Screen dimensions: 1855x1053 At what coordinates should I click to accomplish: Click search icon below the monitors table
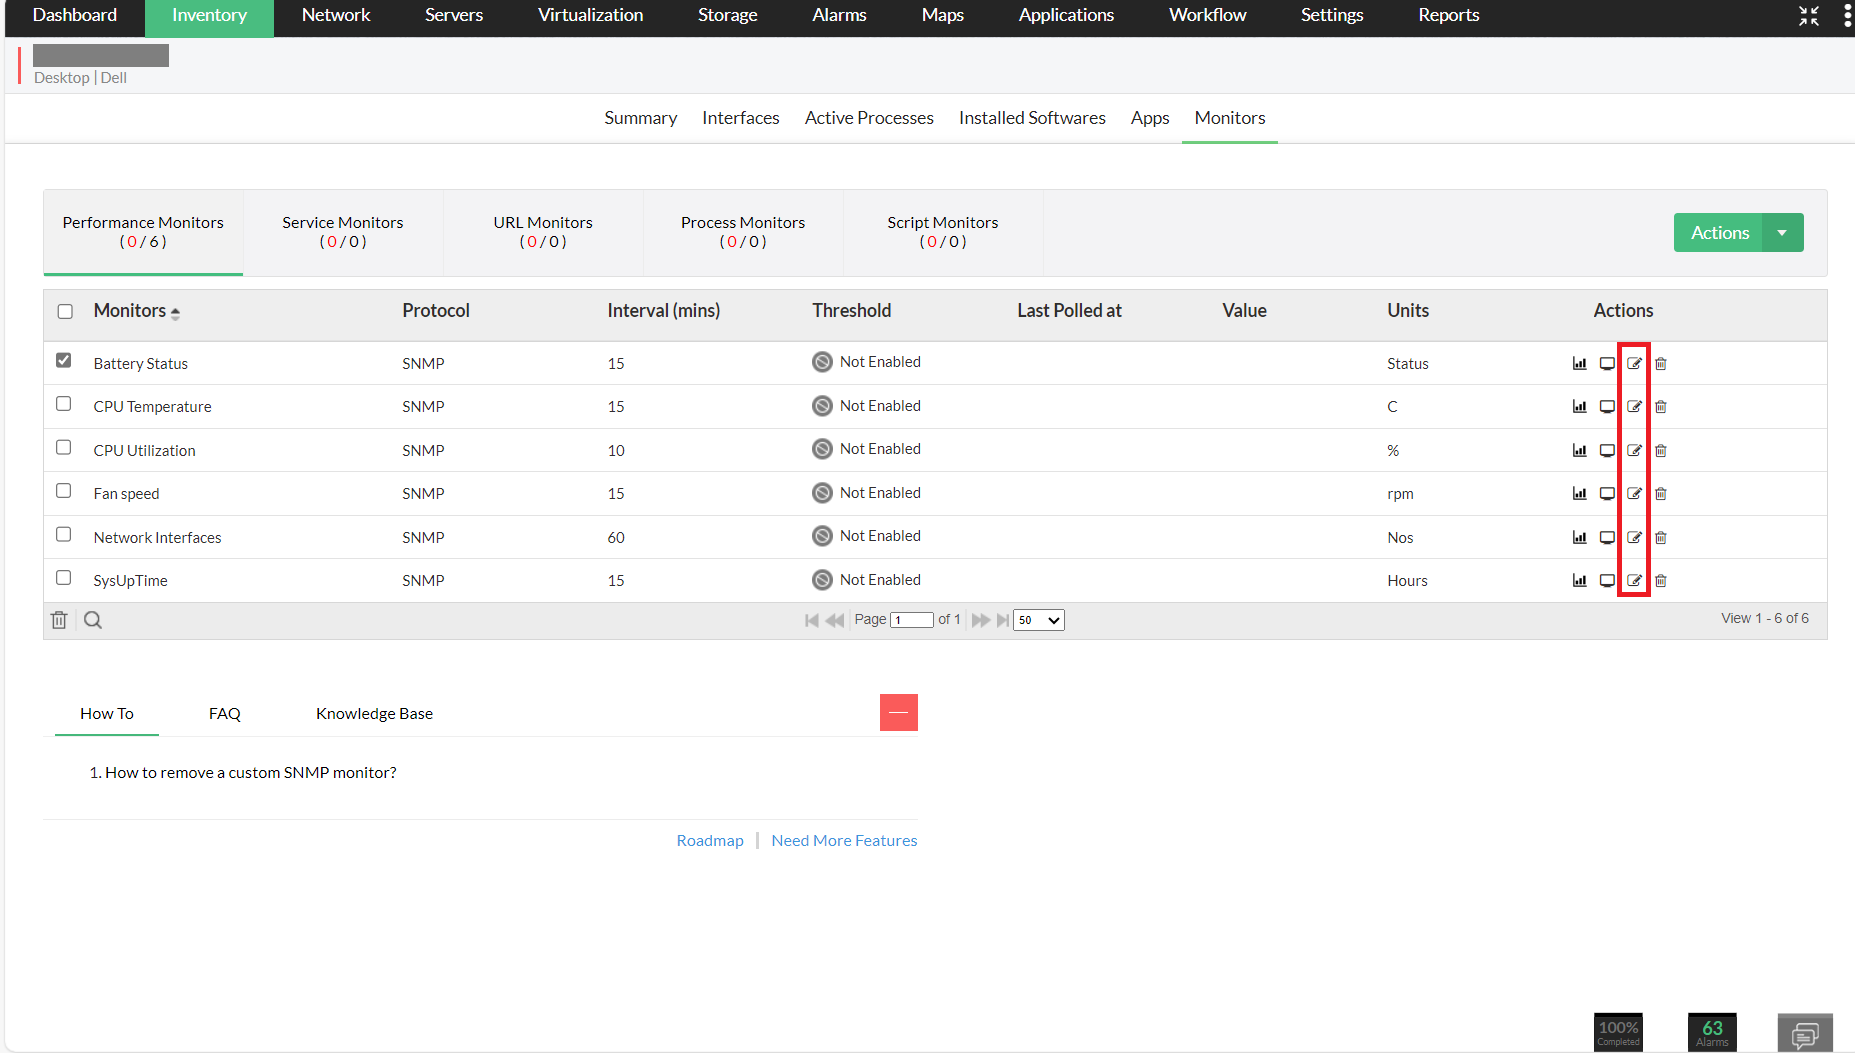point(93,620)
